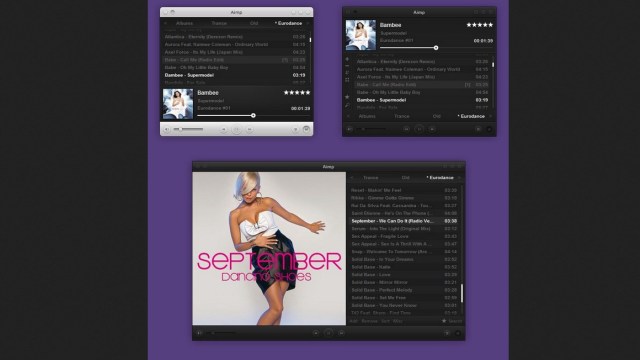This screenshot has width=640, height=360.
Task: Click Misc grid icon in small dark window
Action: coord(347,80)
